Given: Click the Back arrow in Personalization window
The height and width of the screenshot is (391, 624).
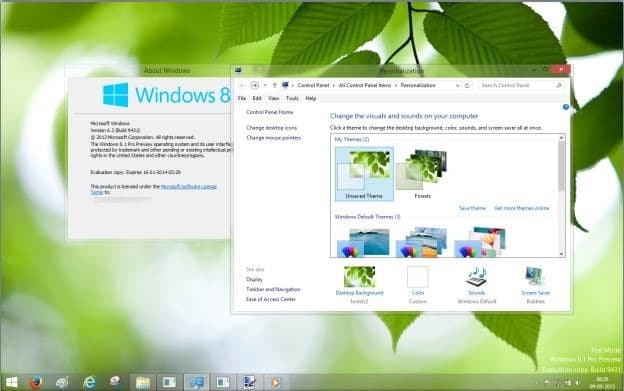Looking at the screenshot, I should tap(242, 85).
